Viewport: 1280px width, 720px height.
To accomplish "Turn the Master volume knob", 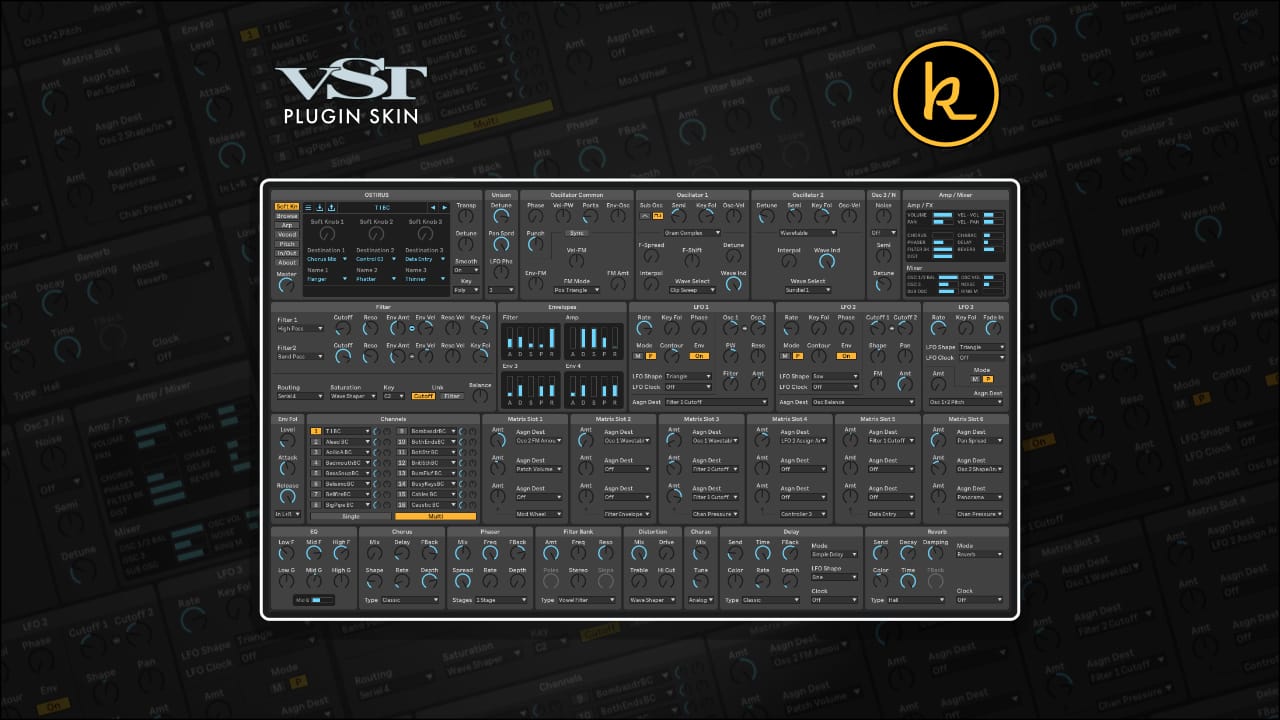I will 287,285.
